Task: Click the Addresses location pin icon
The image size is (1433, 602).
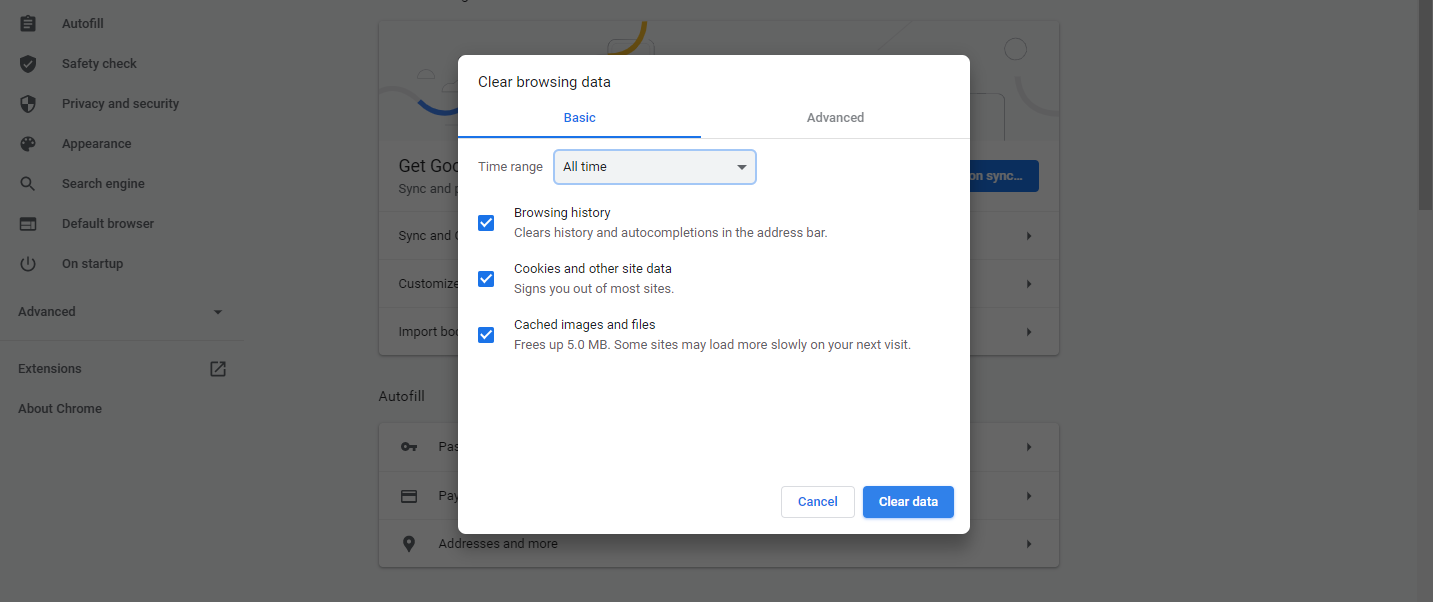Action: coord(408,544)
